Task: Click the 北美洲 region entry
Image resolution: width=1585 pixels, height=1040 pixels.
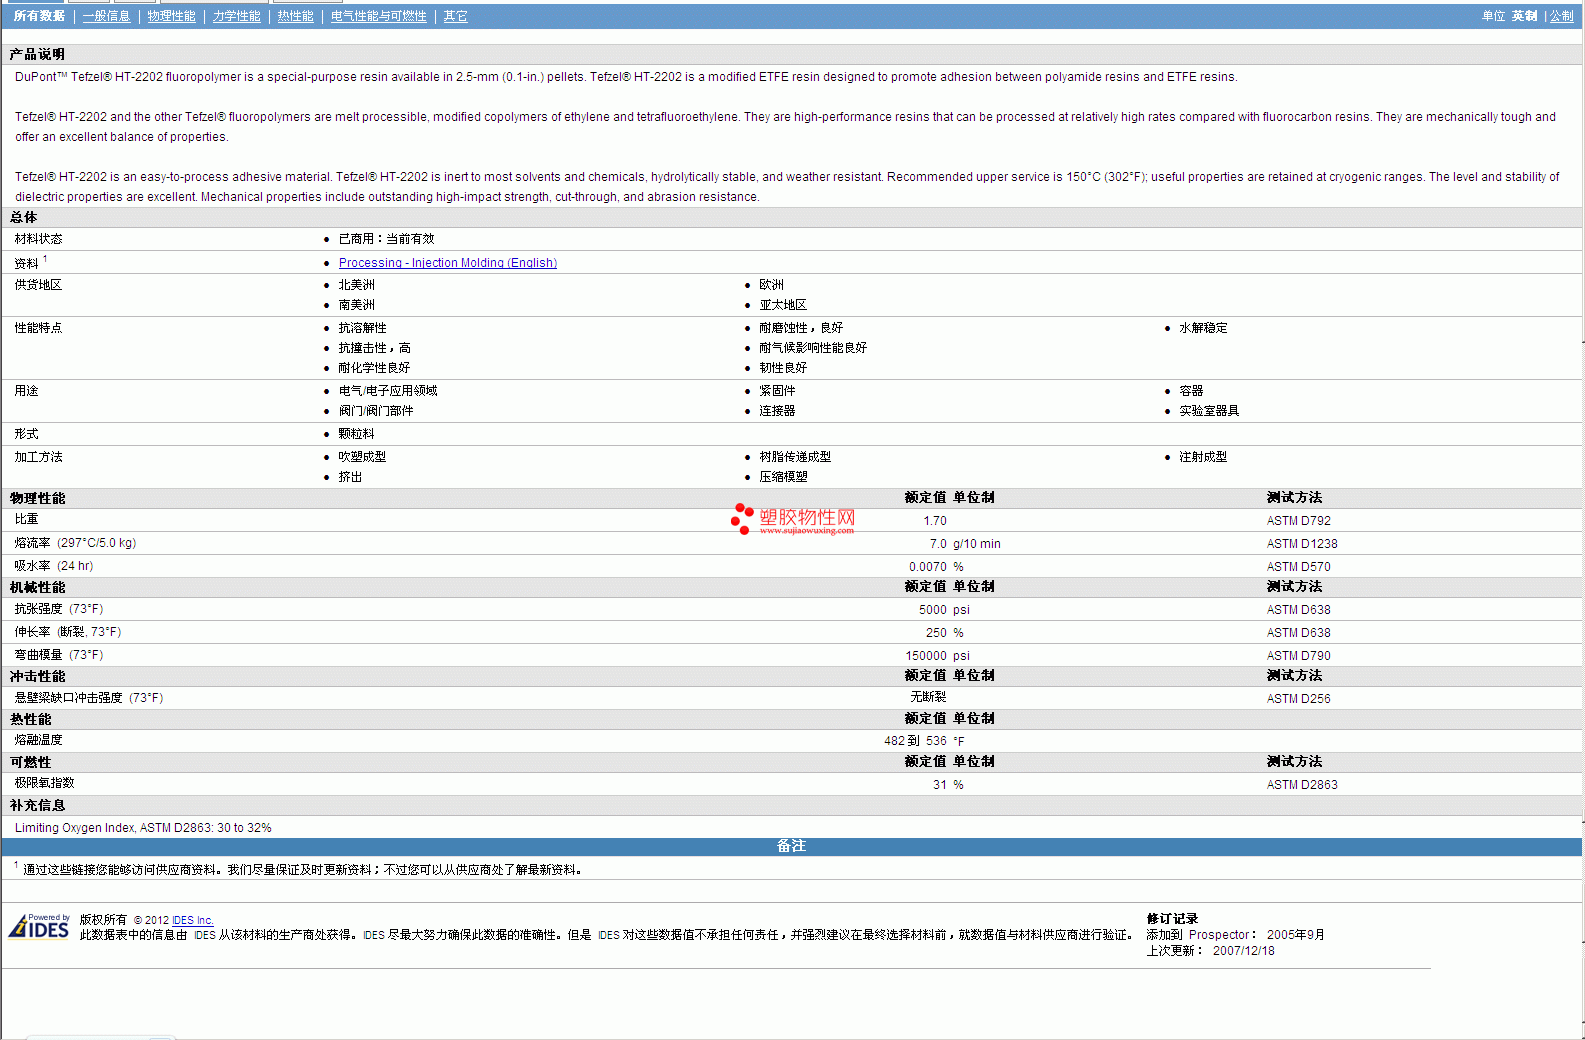Action: (356, 285)
